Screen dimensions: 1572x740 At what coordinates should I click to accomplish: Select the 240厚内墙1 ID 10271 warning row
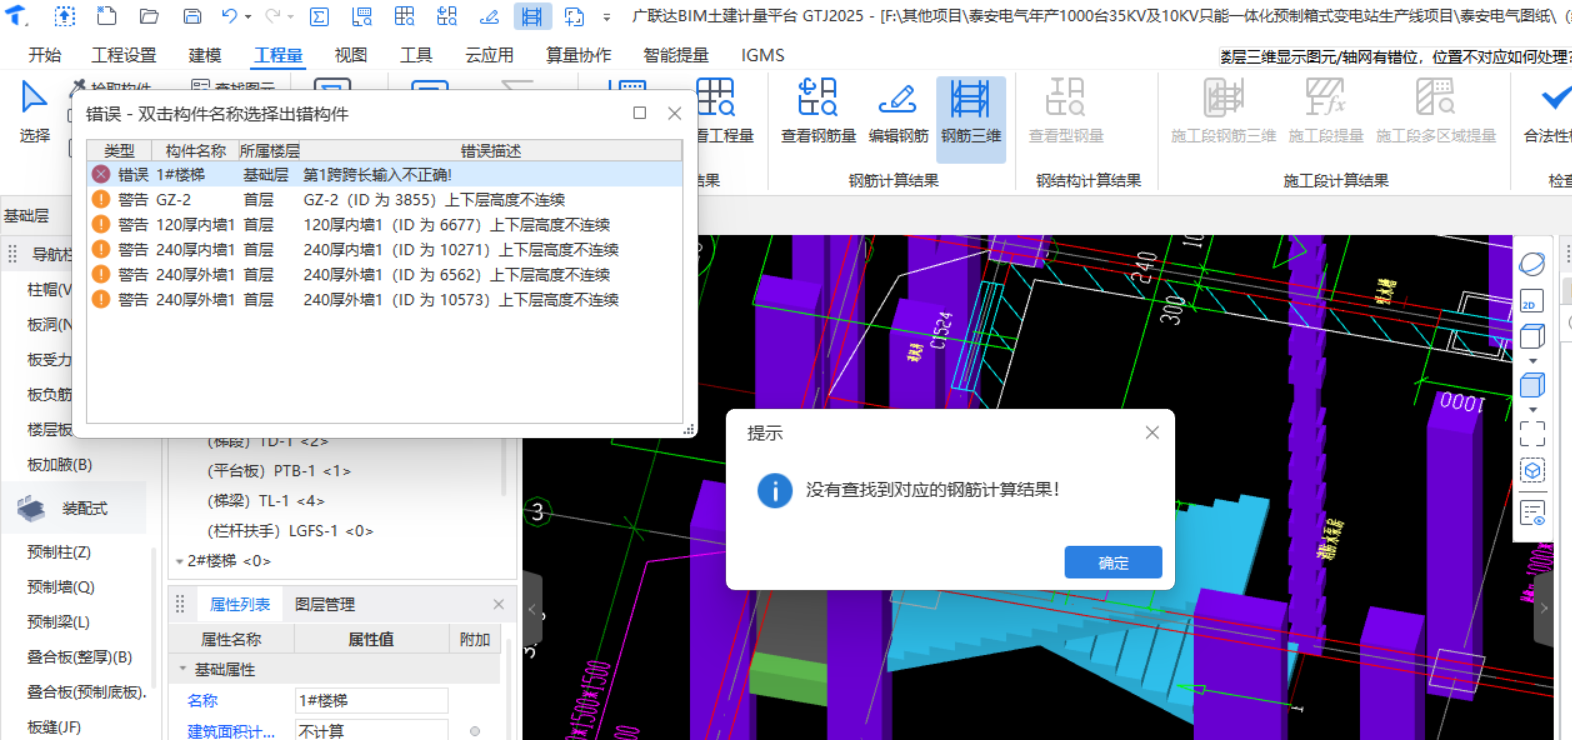385,249
